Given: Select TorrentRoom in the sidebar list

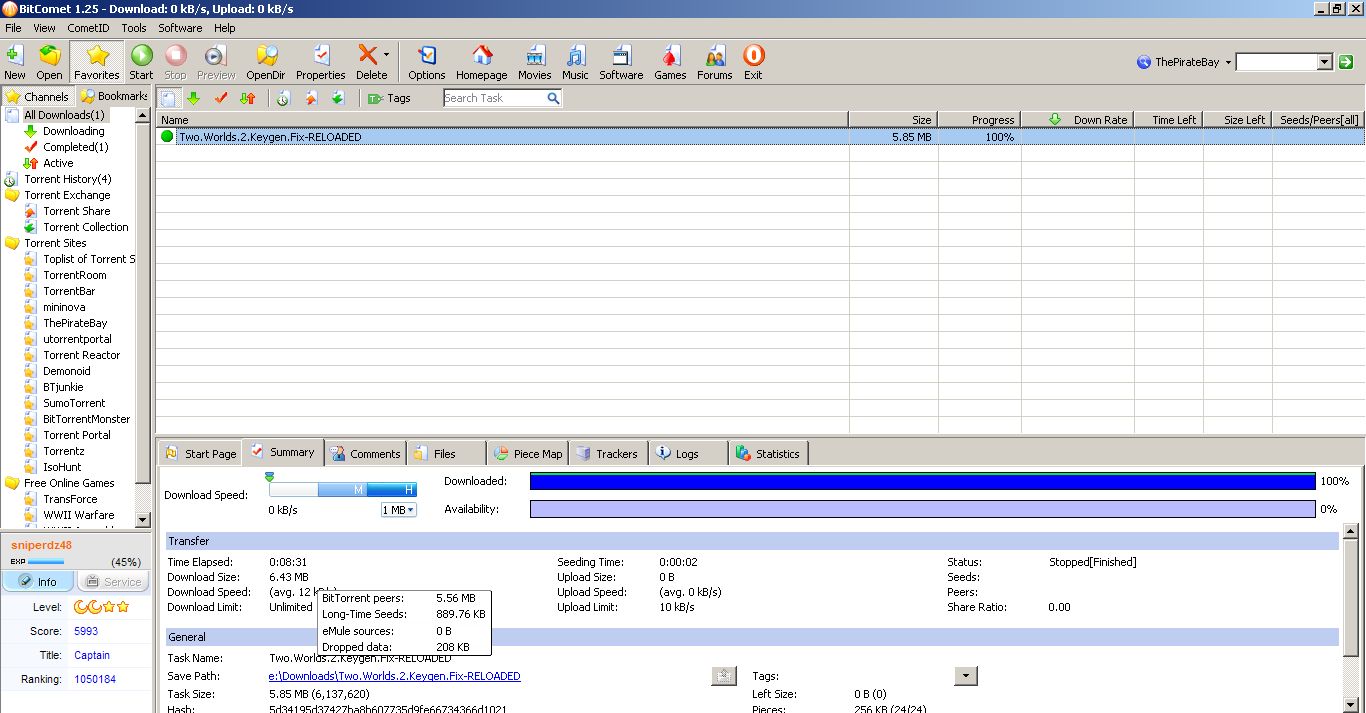Looking at the screenshot, I should (x=74, y=275).
